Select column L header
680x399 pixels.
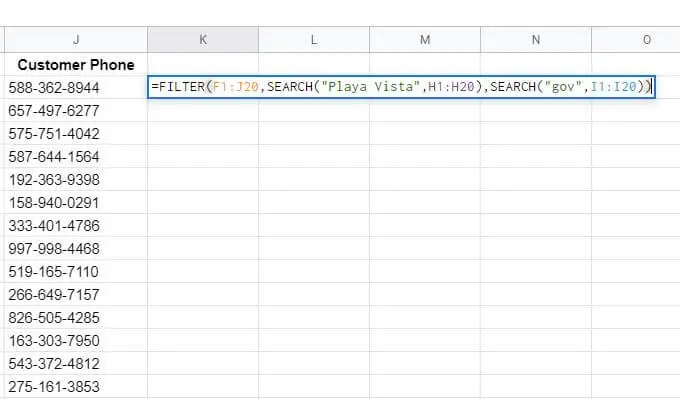click(x=314, y=40)
